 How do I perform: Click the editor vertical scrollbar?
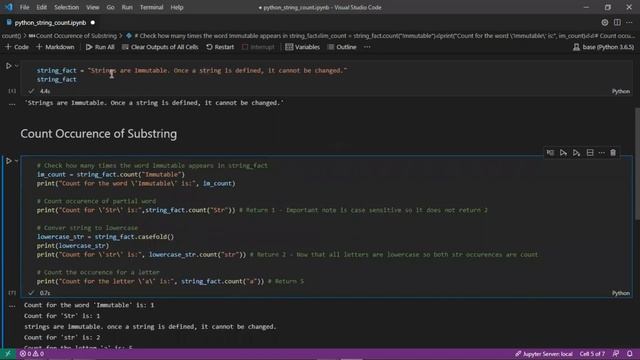(x=637, y=163)
